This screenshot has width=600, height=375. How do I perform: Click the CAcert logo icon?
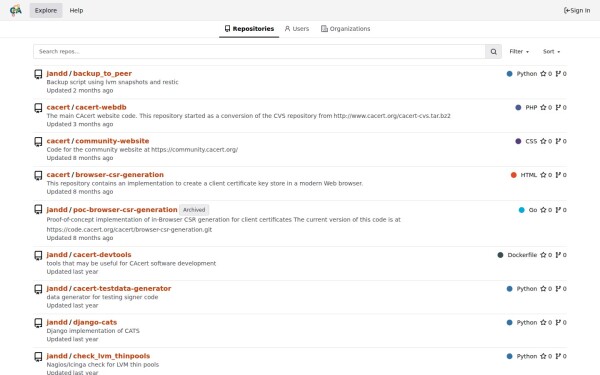16,10
